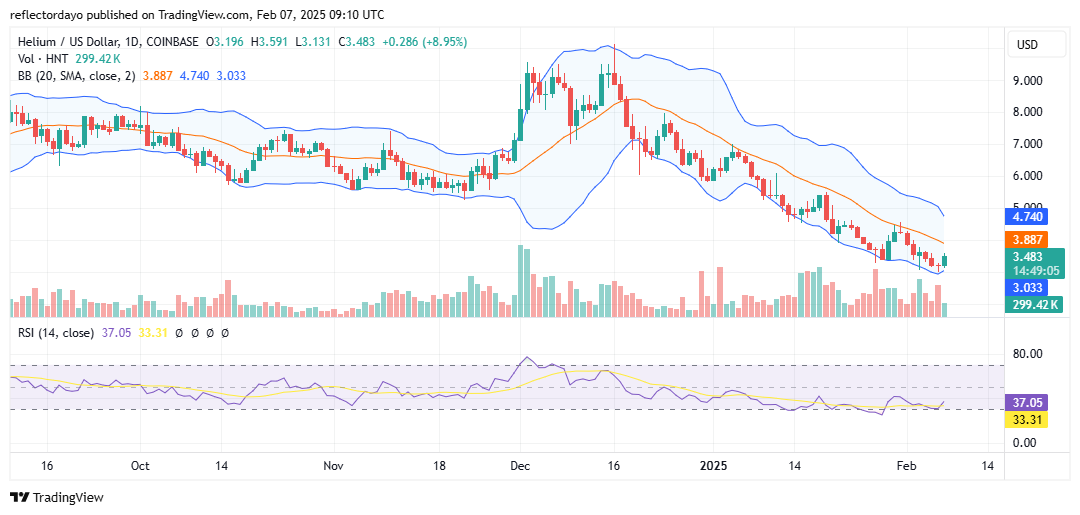The image size is (1080, 515).
Task: Click the yellow 33.31 value in RSI legend
Action: 151,333
